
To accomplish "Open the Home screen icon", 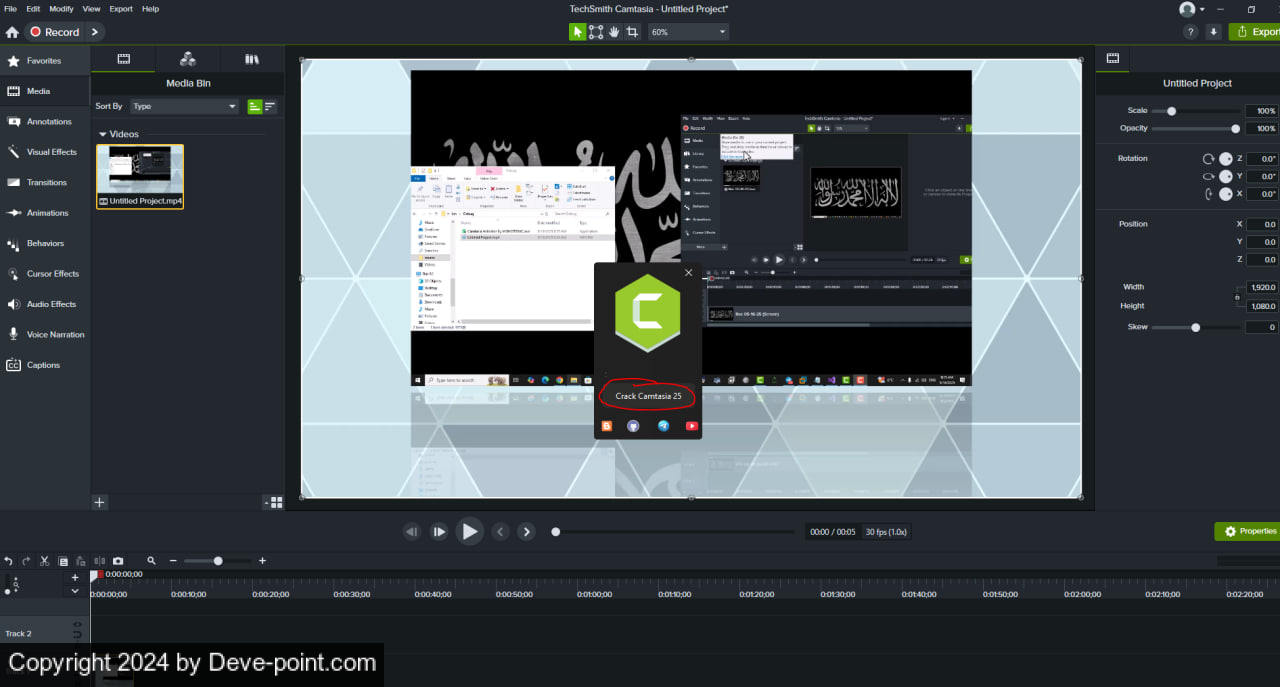I will click(x=12, y=32).
